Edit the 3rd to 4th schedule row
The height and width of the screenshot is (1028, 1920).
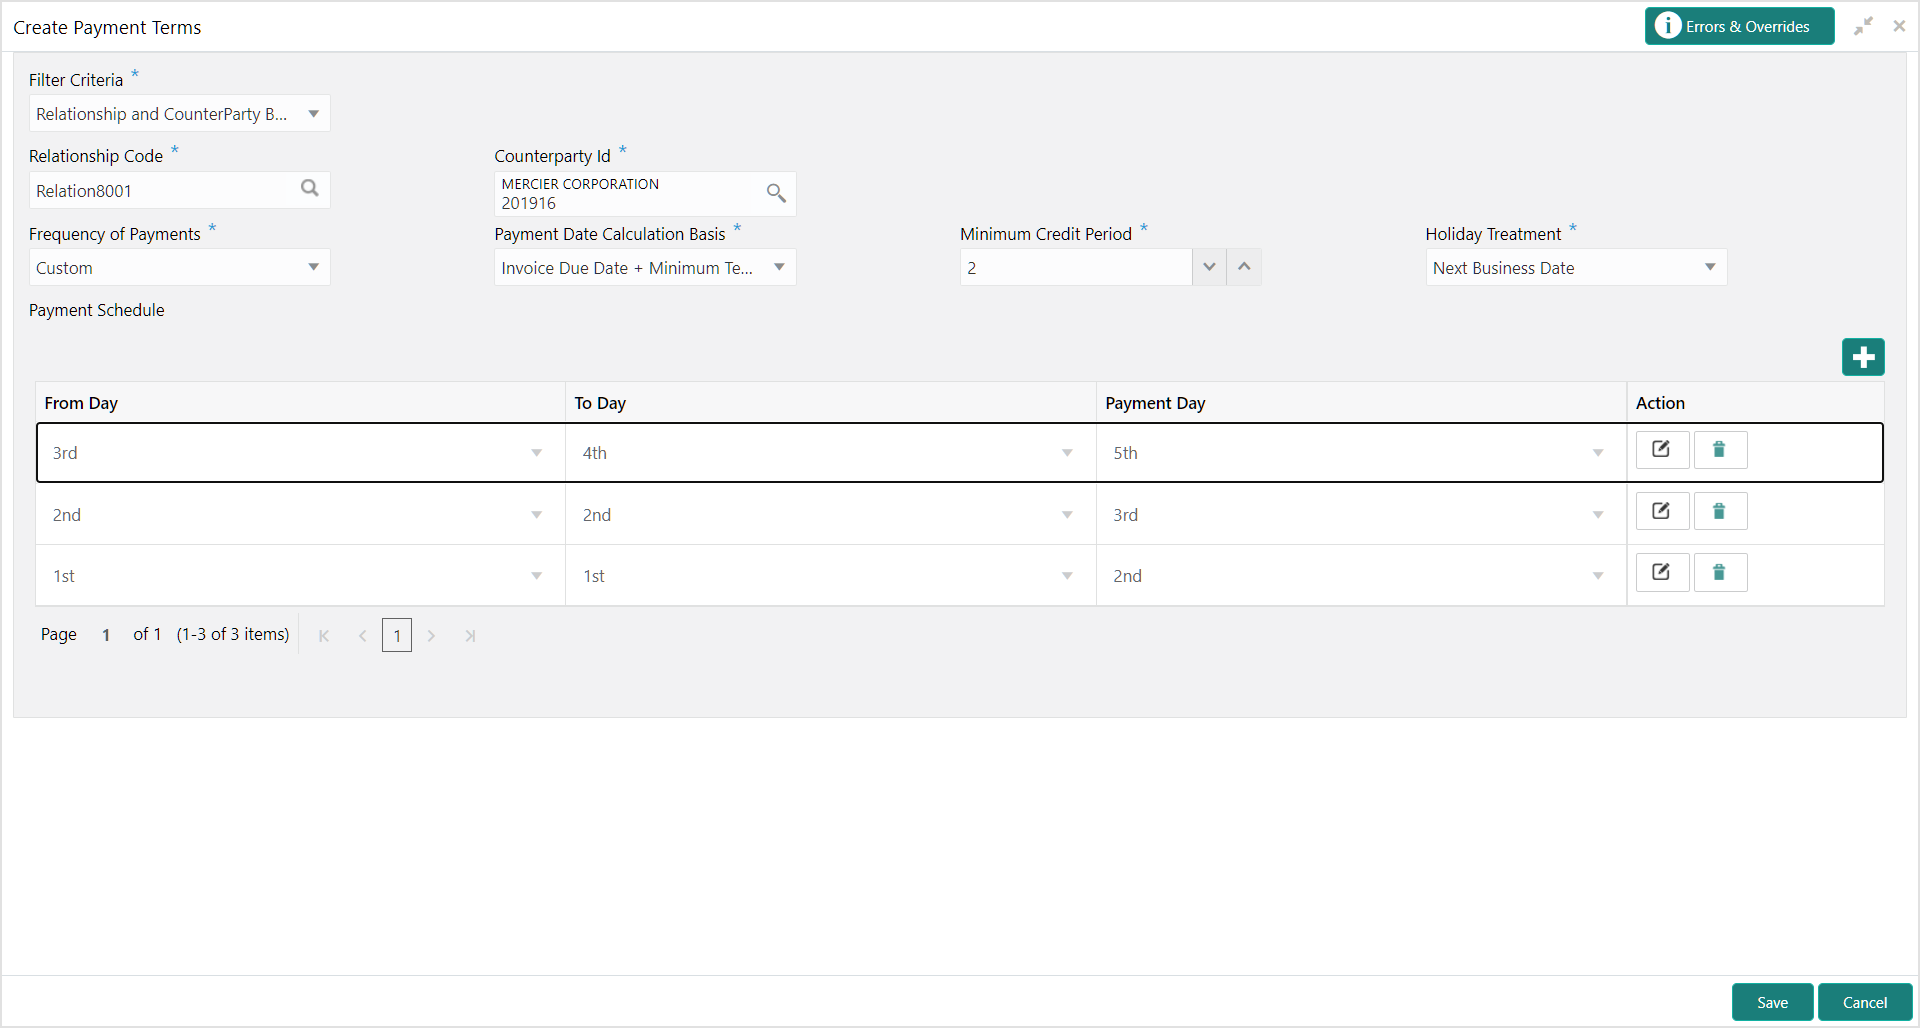[1662, 450]
